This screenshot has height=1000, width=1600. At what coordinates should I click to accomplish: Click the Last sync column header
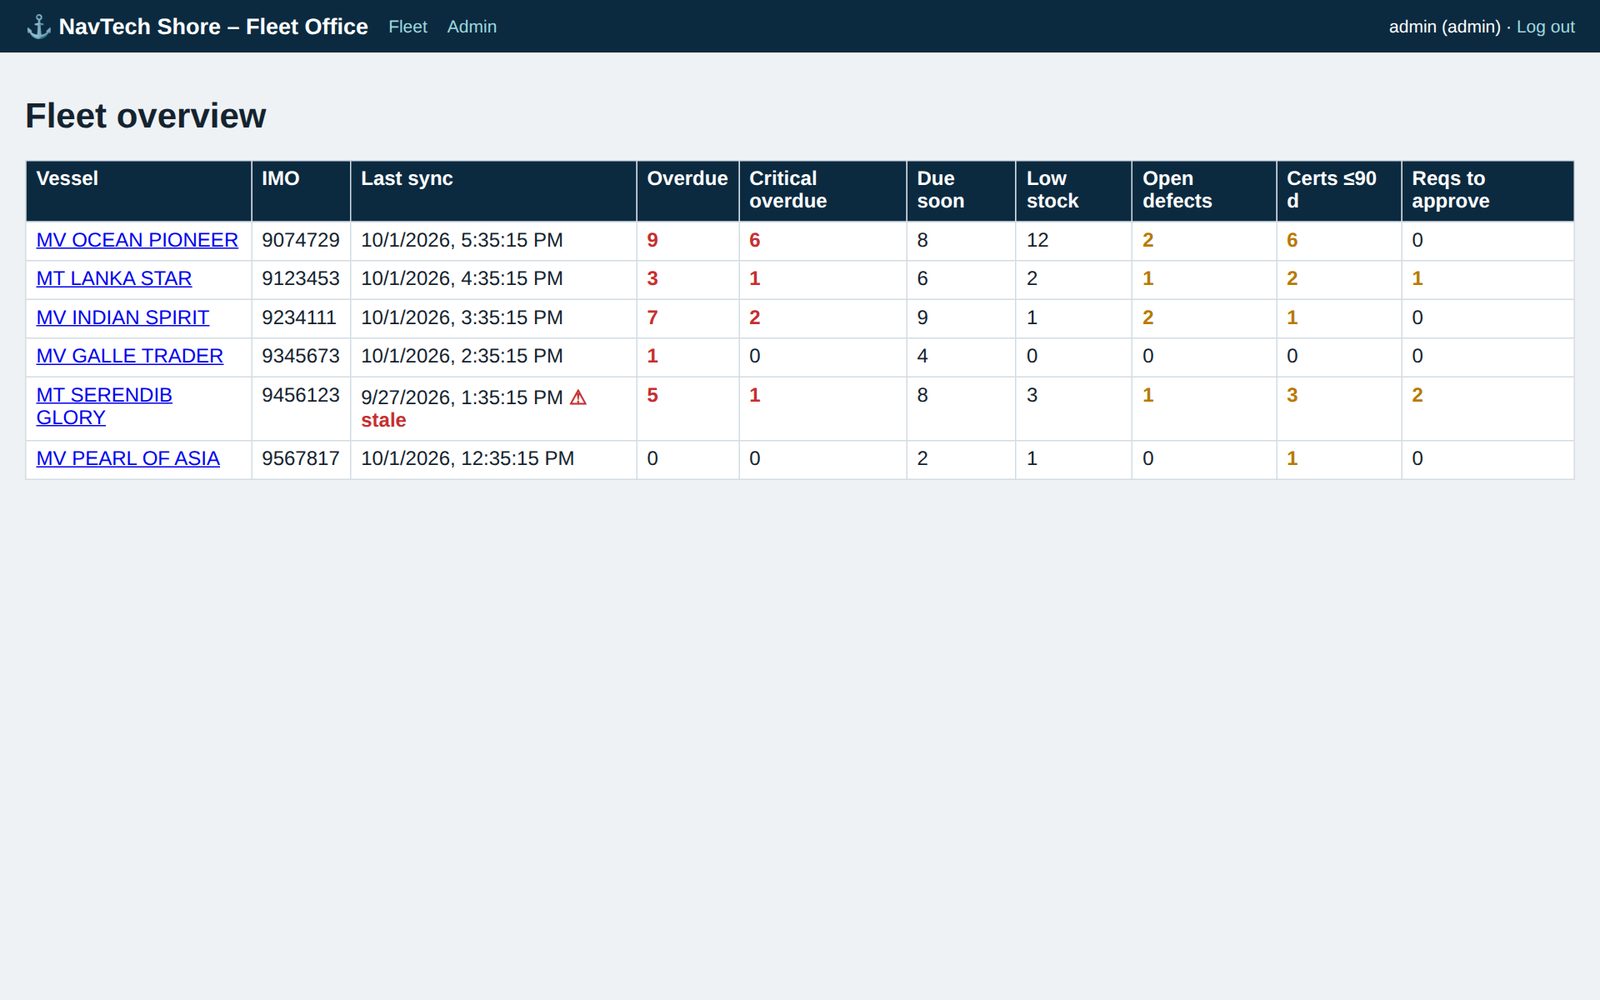(494, 191)
